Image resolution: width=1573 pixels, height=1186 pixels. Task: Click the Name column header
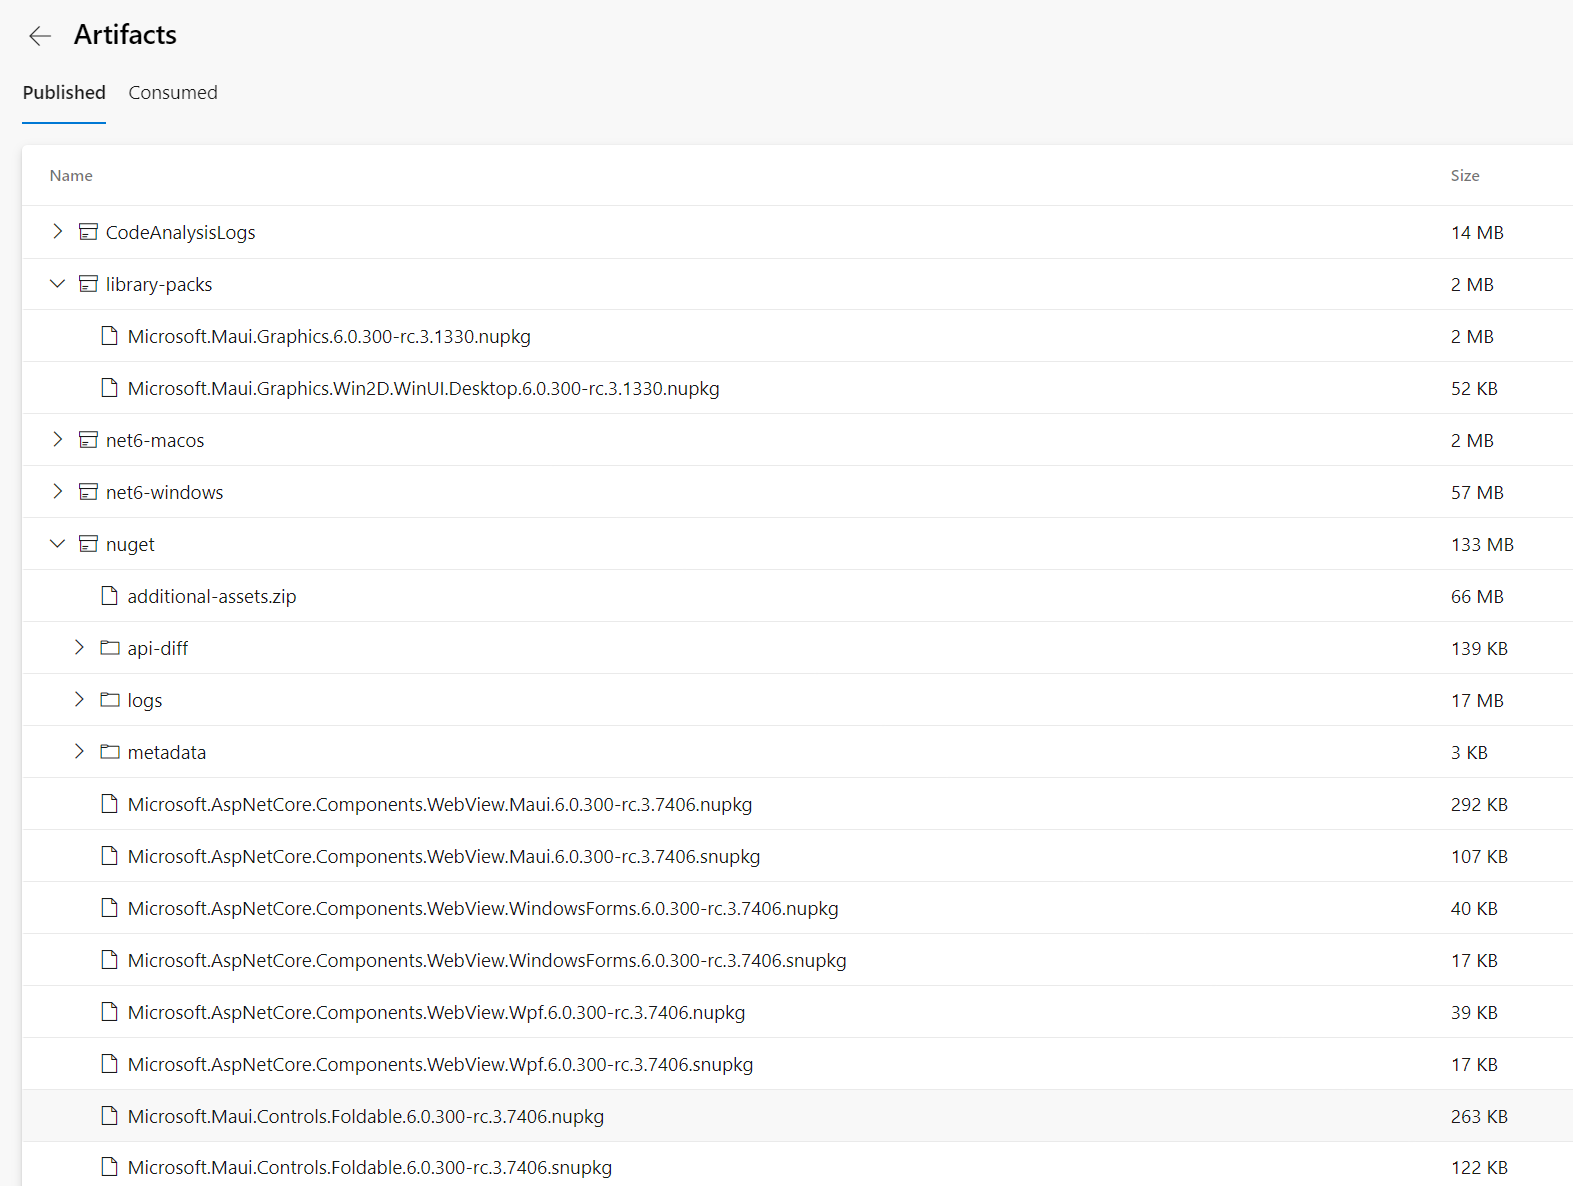coord(71,175)
